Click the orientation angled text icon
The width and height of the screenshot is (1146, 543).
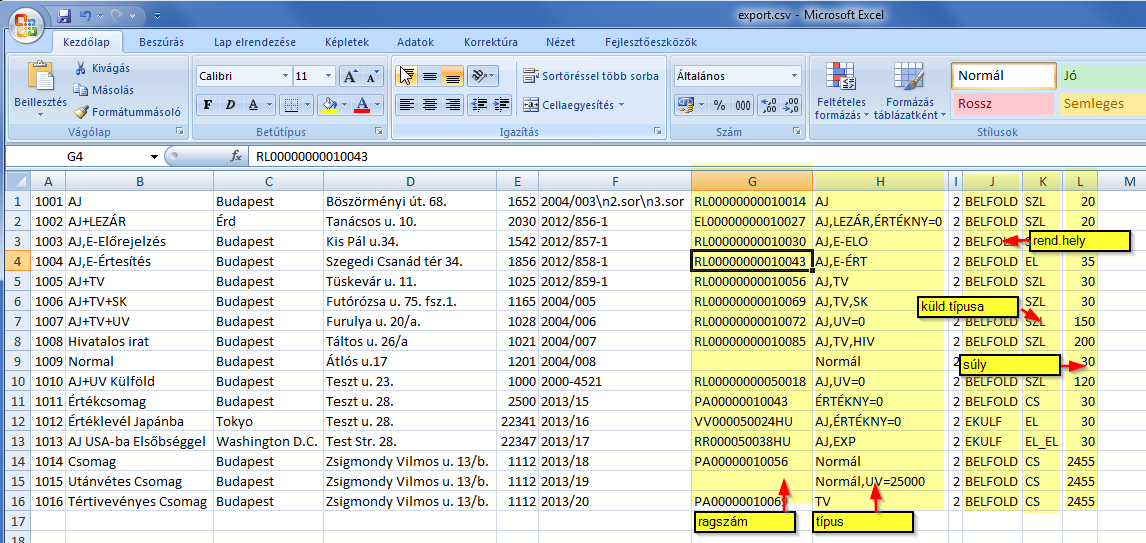pos(478,75)
